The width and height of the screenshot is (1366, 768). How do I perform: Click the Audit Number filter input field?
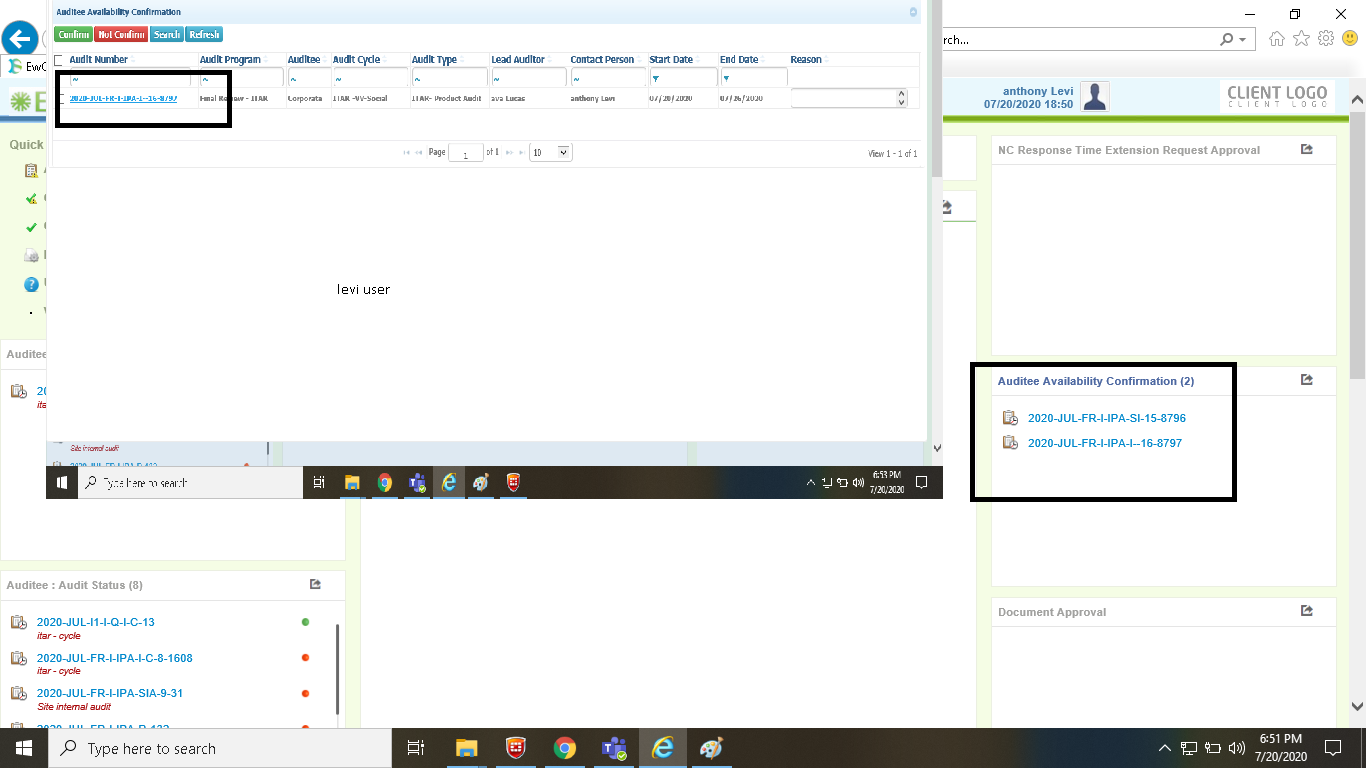point(130,78)
